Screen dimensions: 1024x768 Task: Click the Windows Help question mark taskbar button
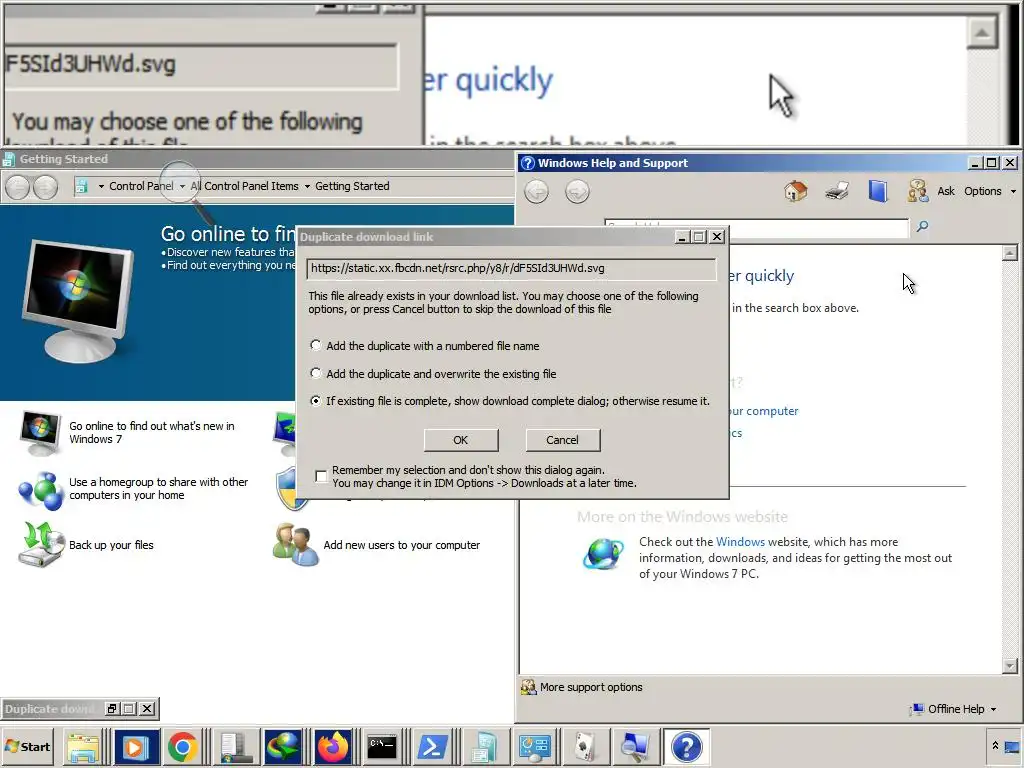click(686, 747)
